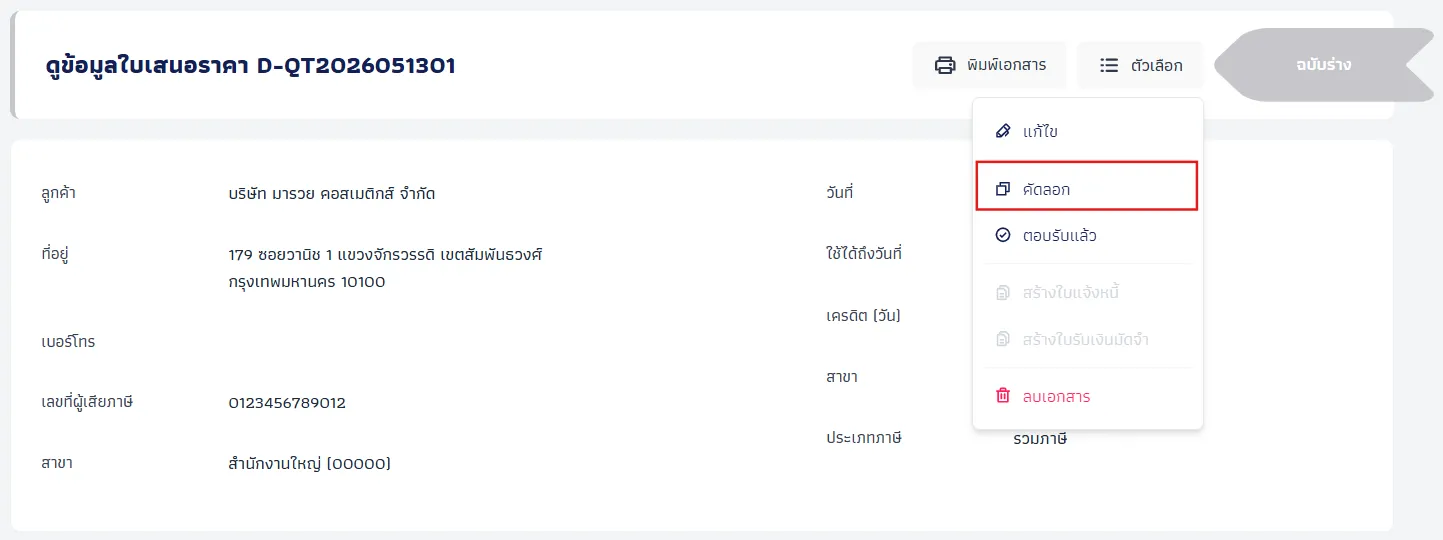The height and width of the screenshot is (540, 1443).
Task: Click the พิมพ์เอกสาร print button
Action: click(x=990, y=65)
